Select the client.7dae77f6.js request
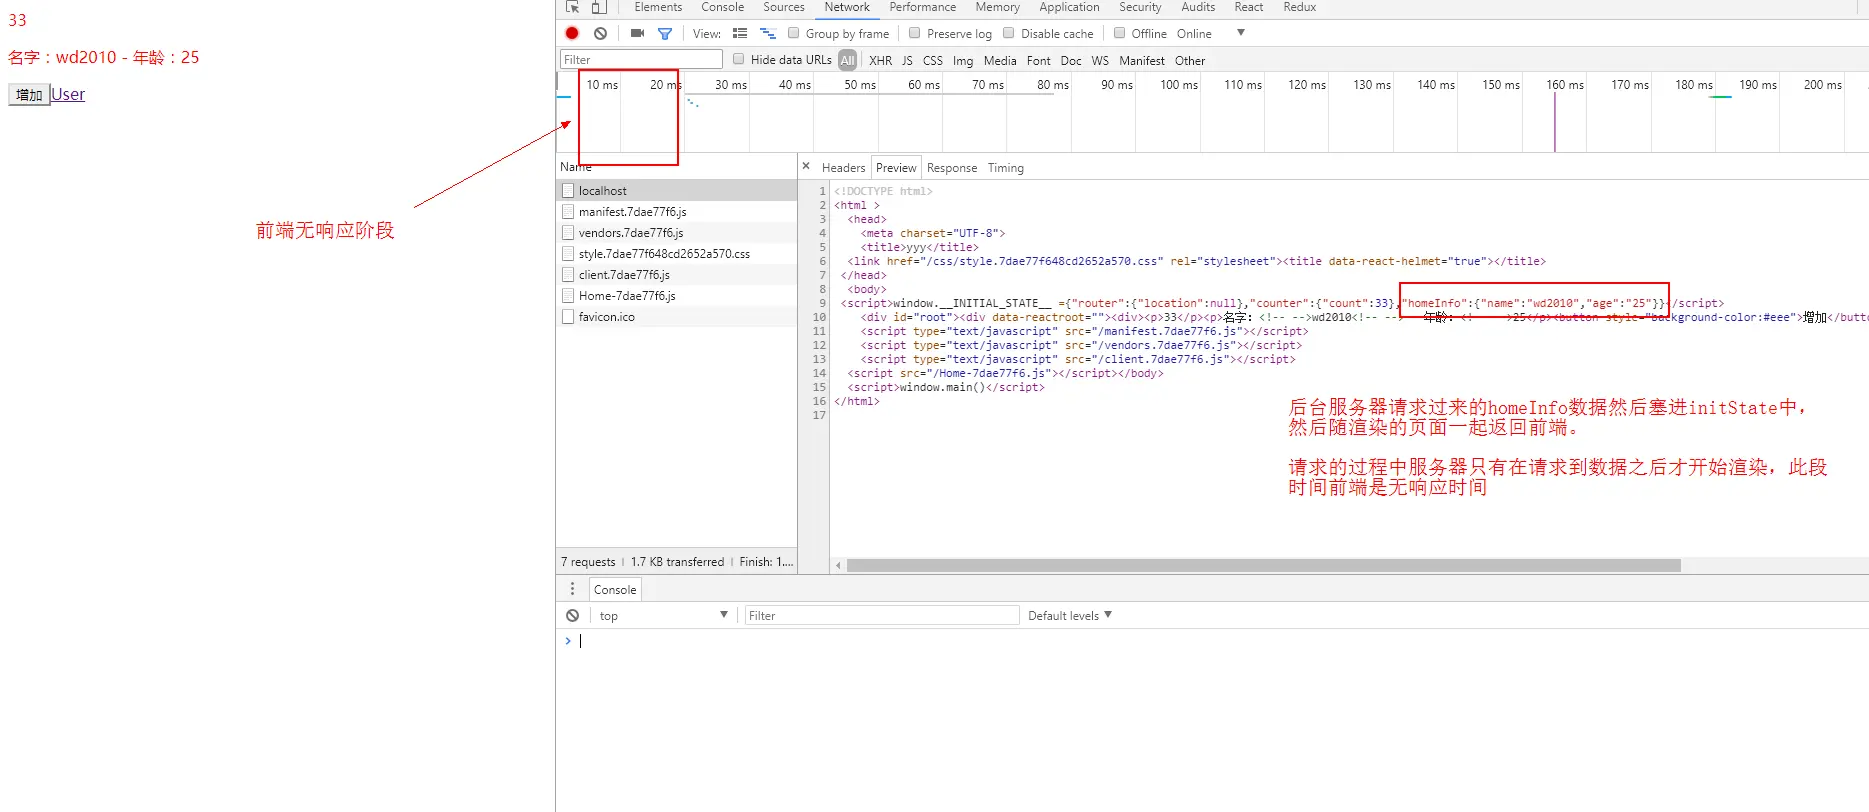 [x=676, y=274]
